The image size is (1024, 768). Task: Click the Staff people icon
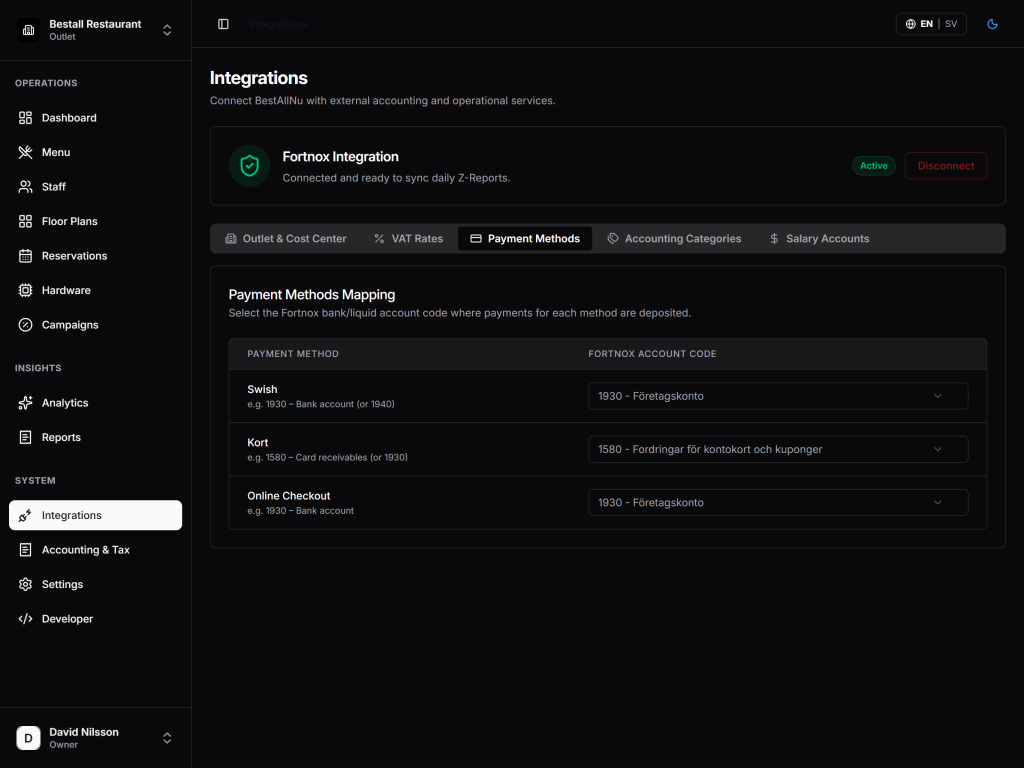(x=25, y=187)
